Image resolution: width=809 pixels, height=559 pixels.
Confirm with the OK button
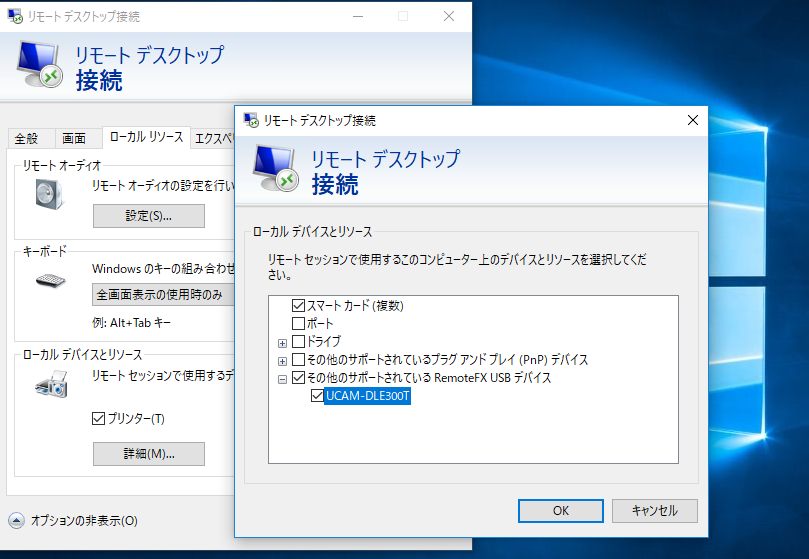561,510
